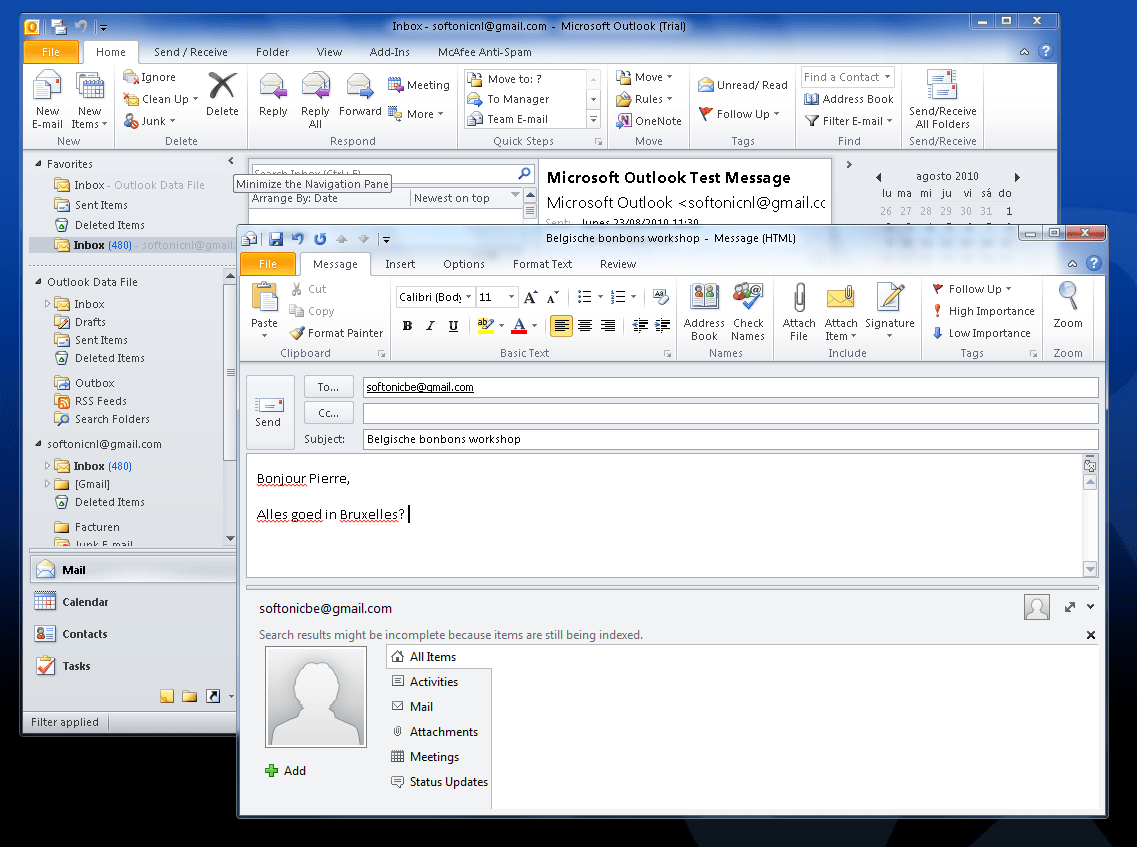
Task: Open the font size 11 dropdown
Action: [511, 297]
